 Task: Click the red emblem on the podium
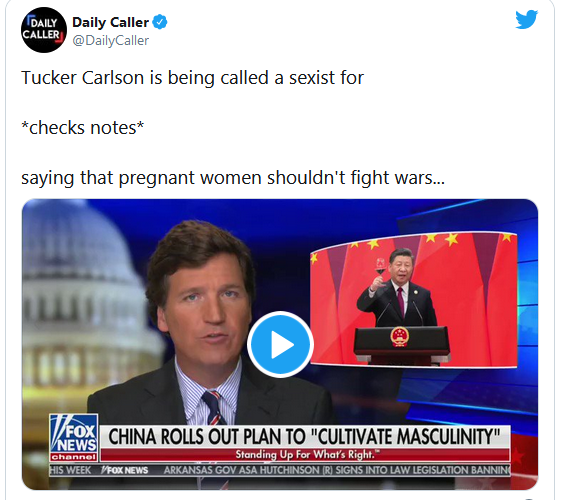pos(400,336)
